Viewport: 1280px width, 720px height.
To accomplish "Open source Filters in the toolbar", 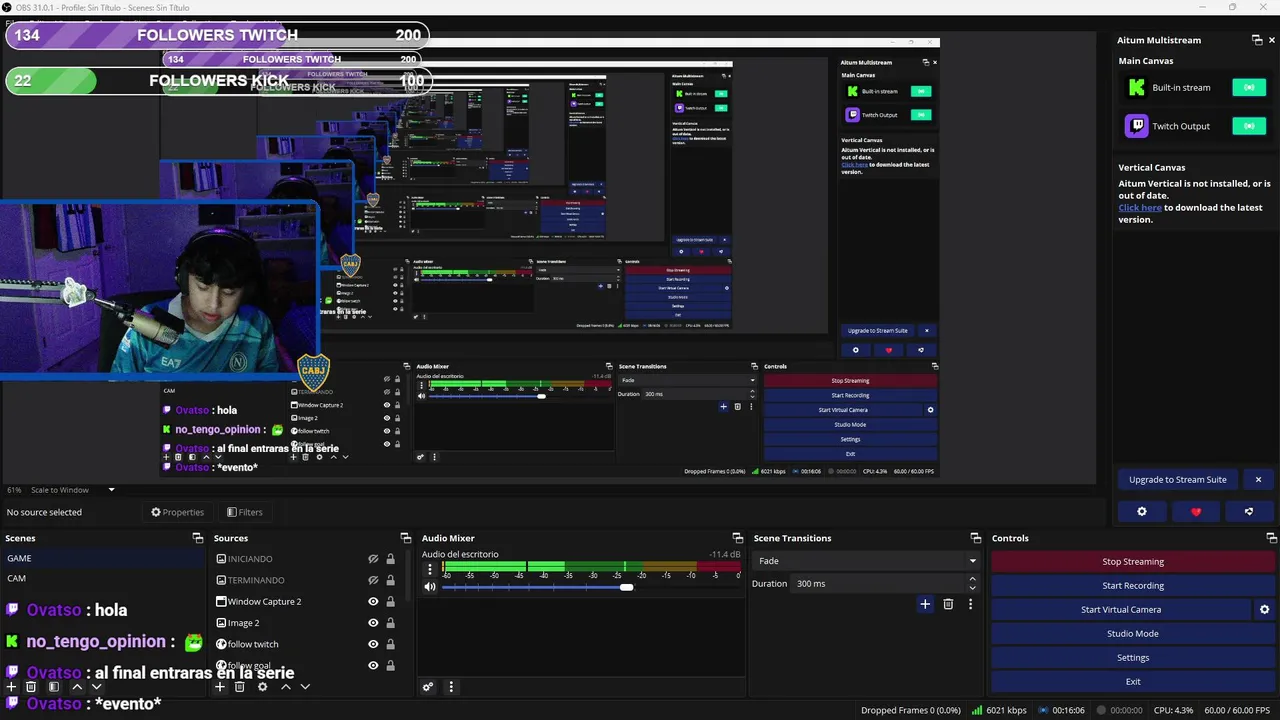I will point(244,512).
